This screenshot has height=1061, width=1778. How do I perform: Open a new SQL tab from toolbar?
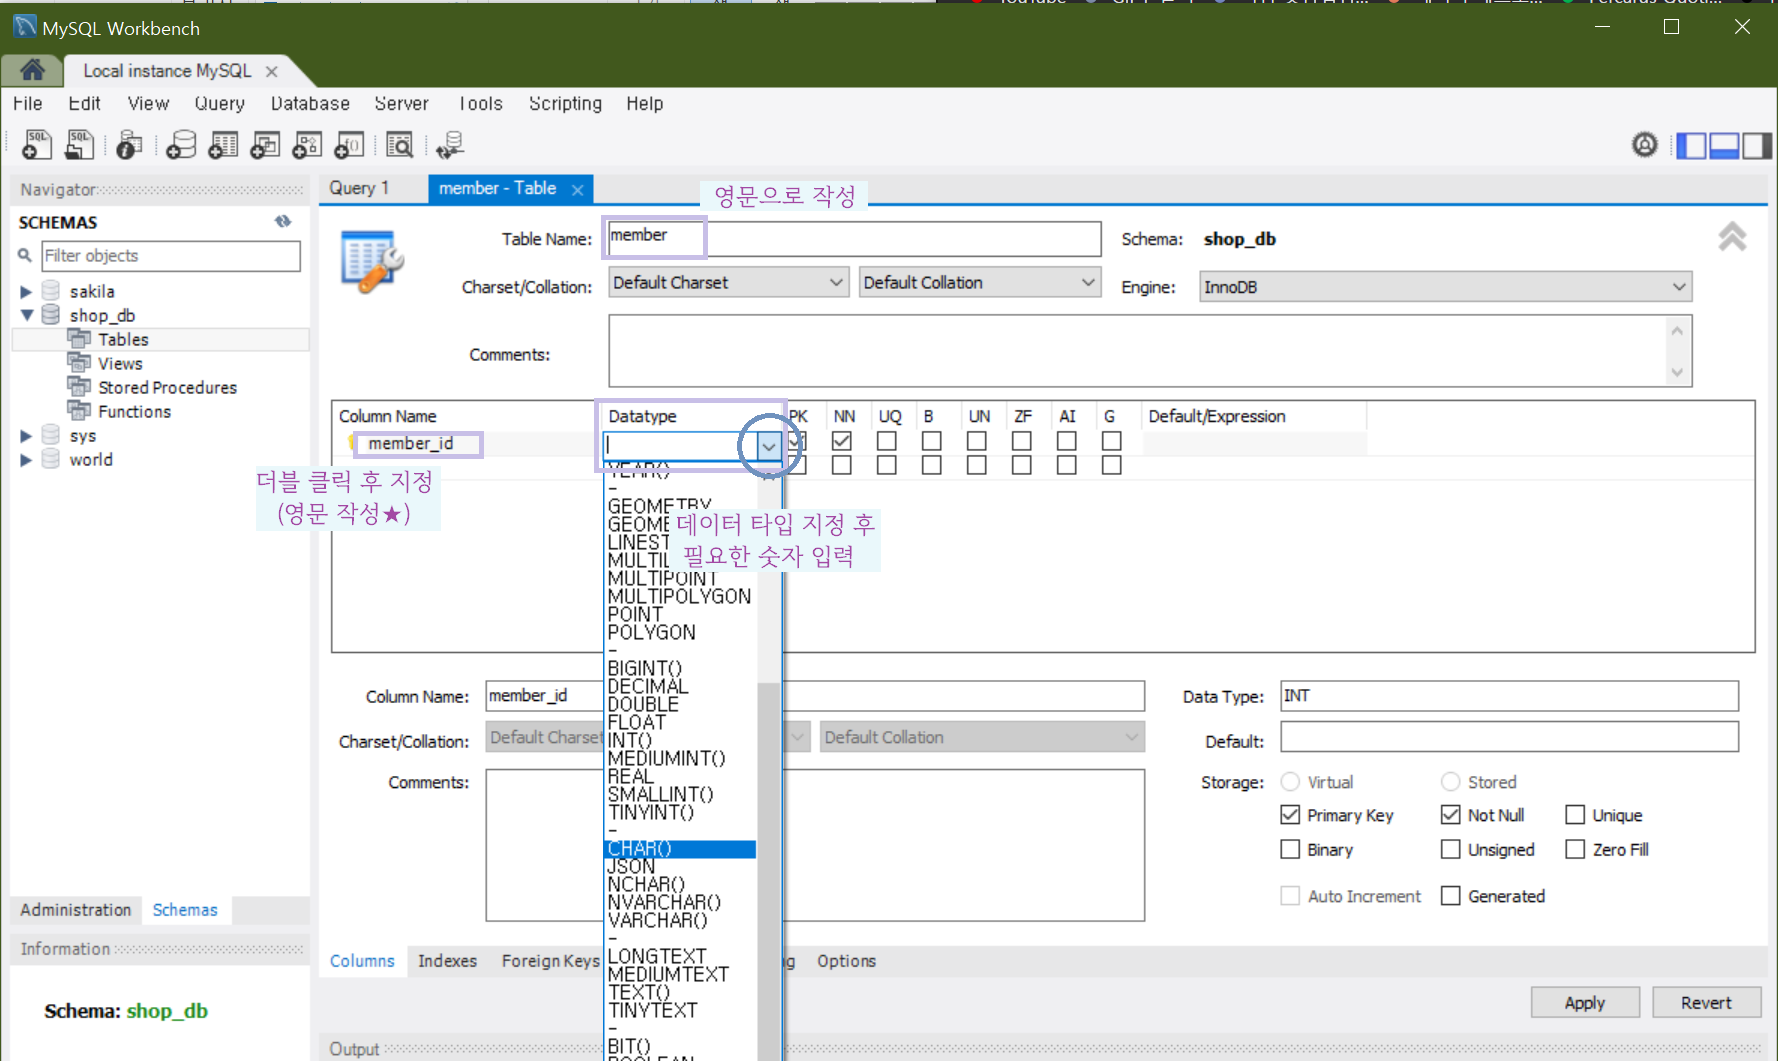(37, 145)
